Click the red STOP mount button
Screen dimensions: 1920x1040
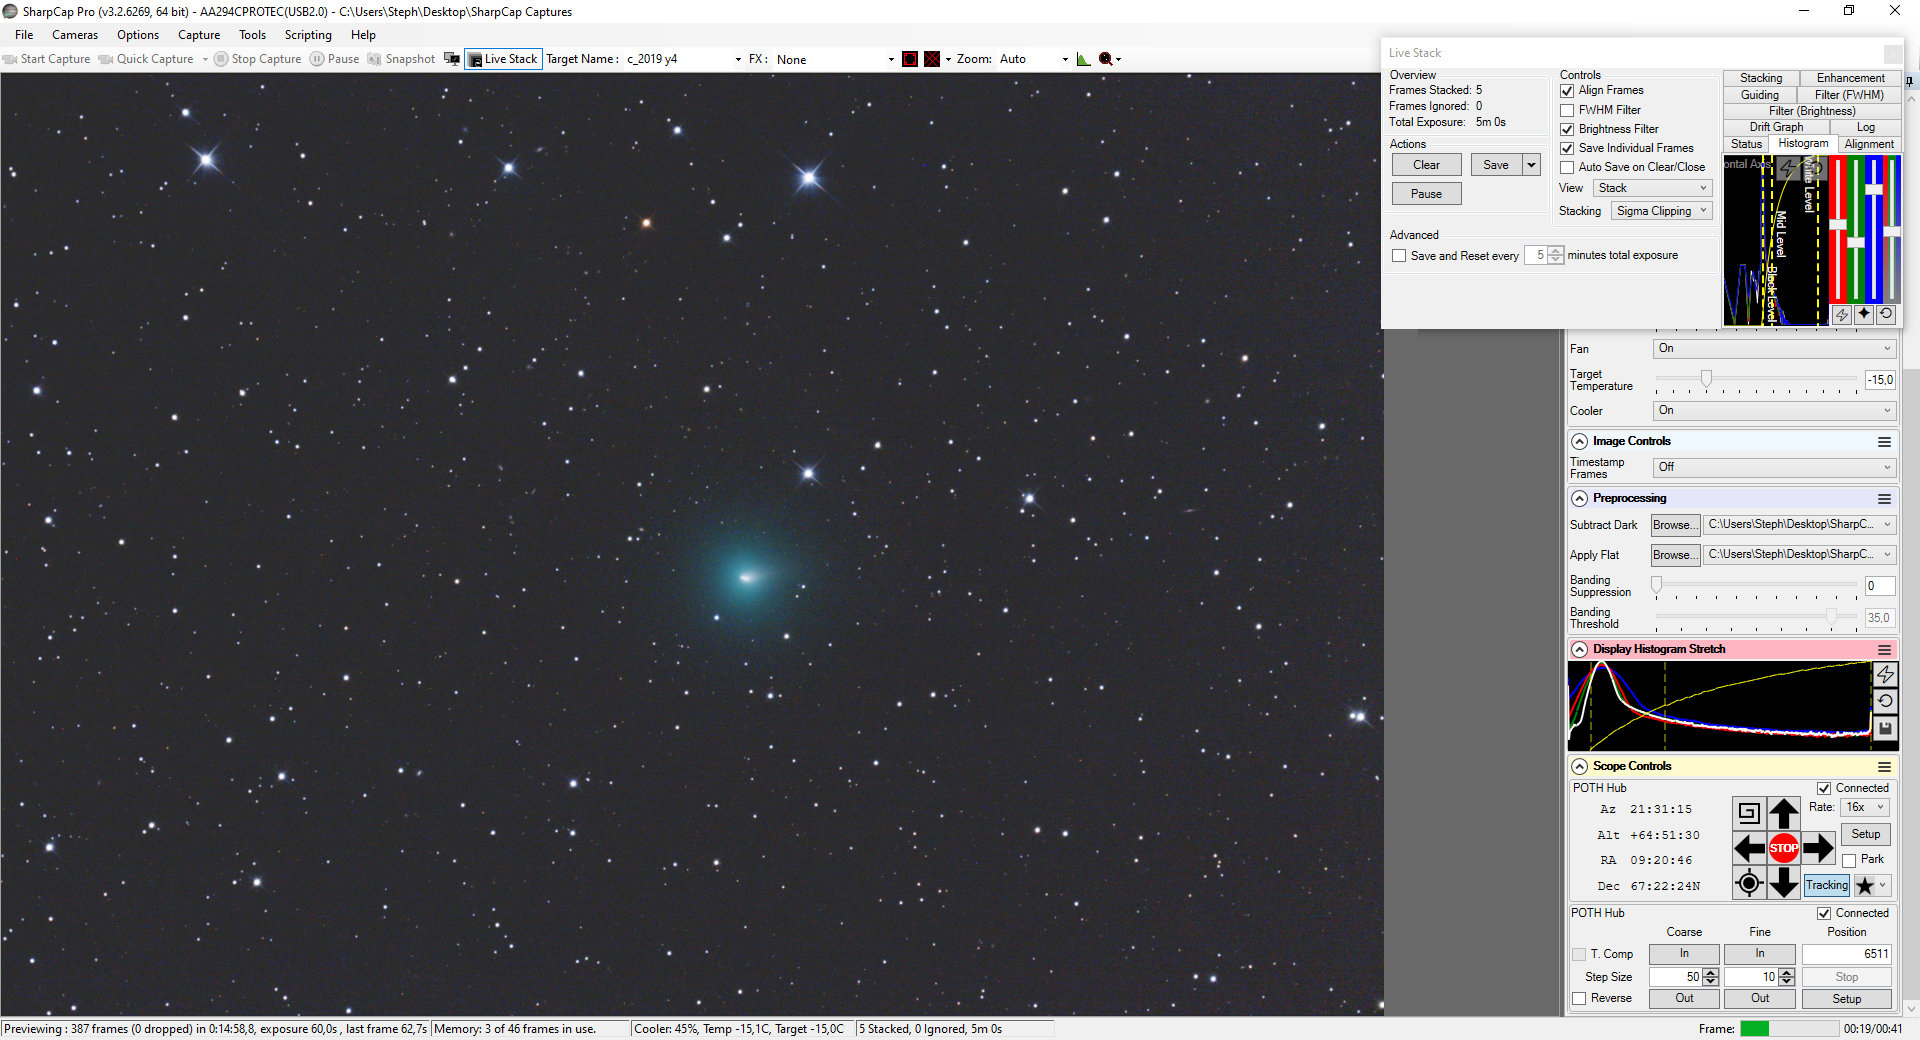pos(1784,848)
